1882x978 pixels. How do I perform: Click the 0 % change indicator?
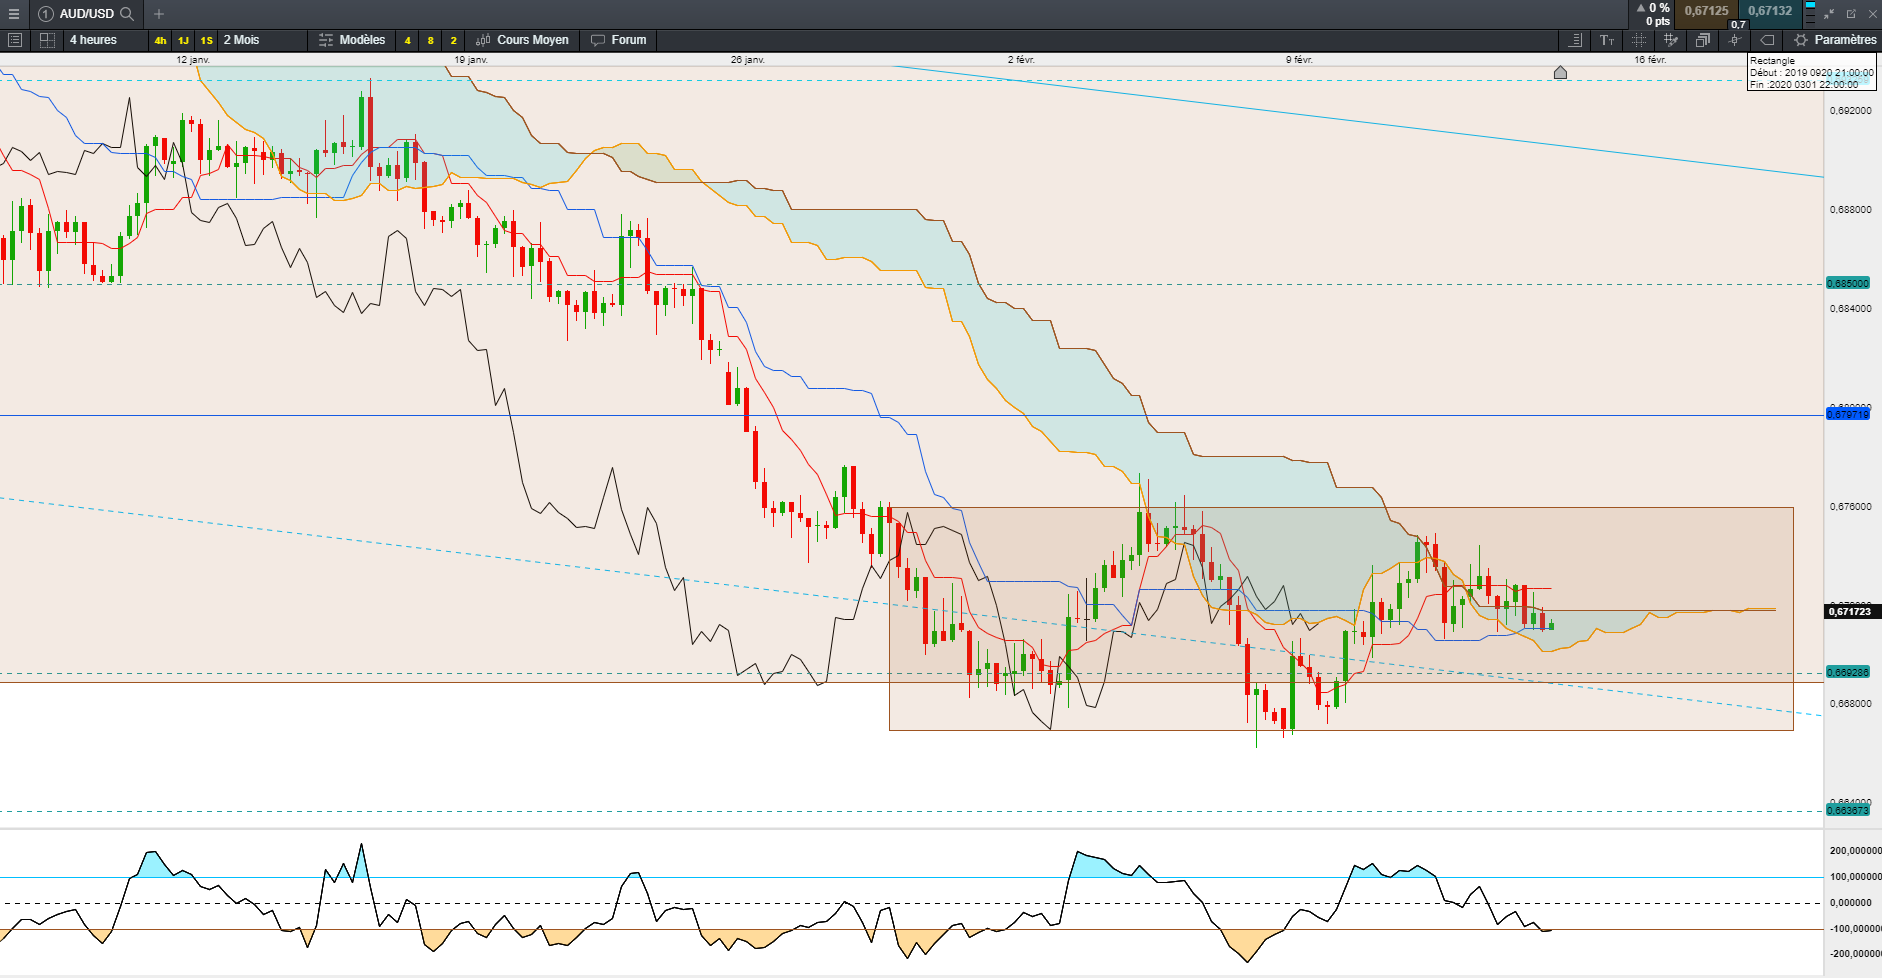1653,8
